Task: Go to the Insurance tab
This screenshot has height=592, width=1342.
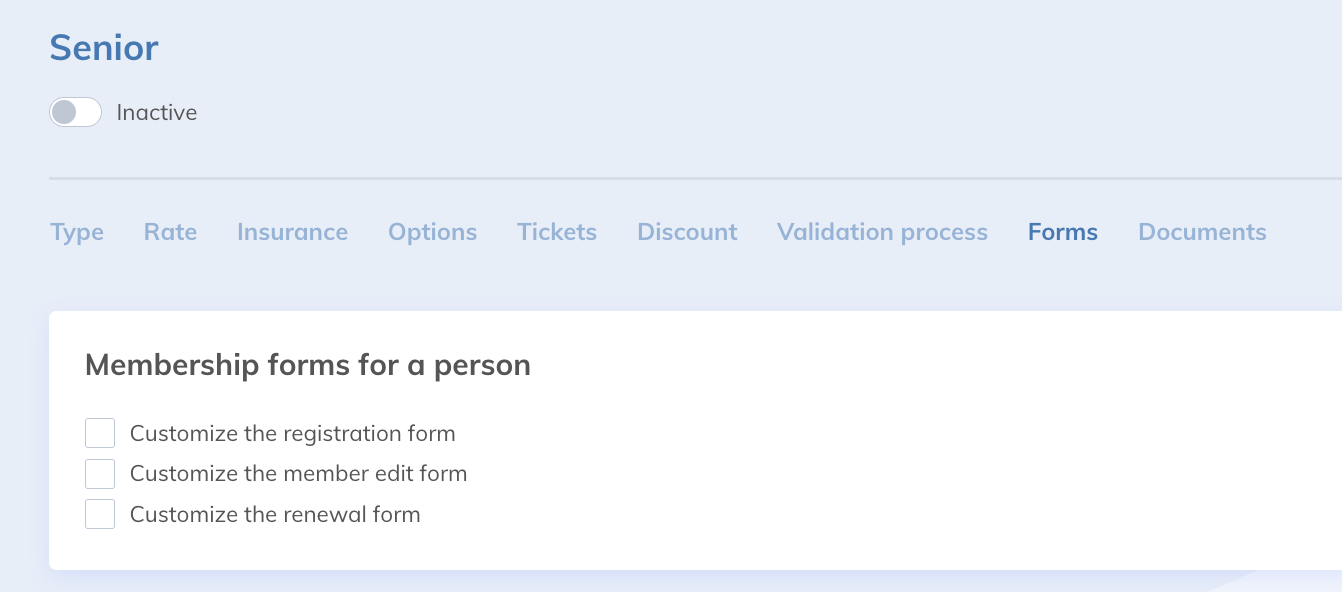Action: [x=292, y=232]
